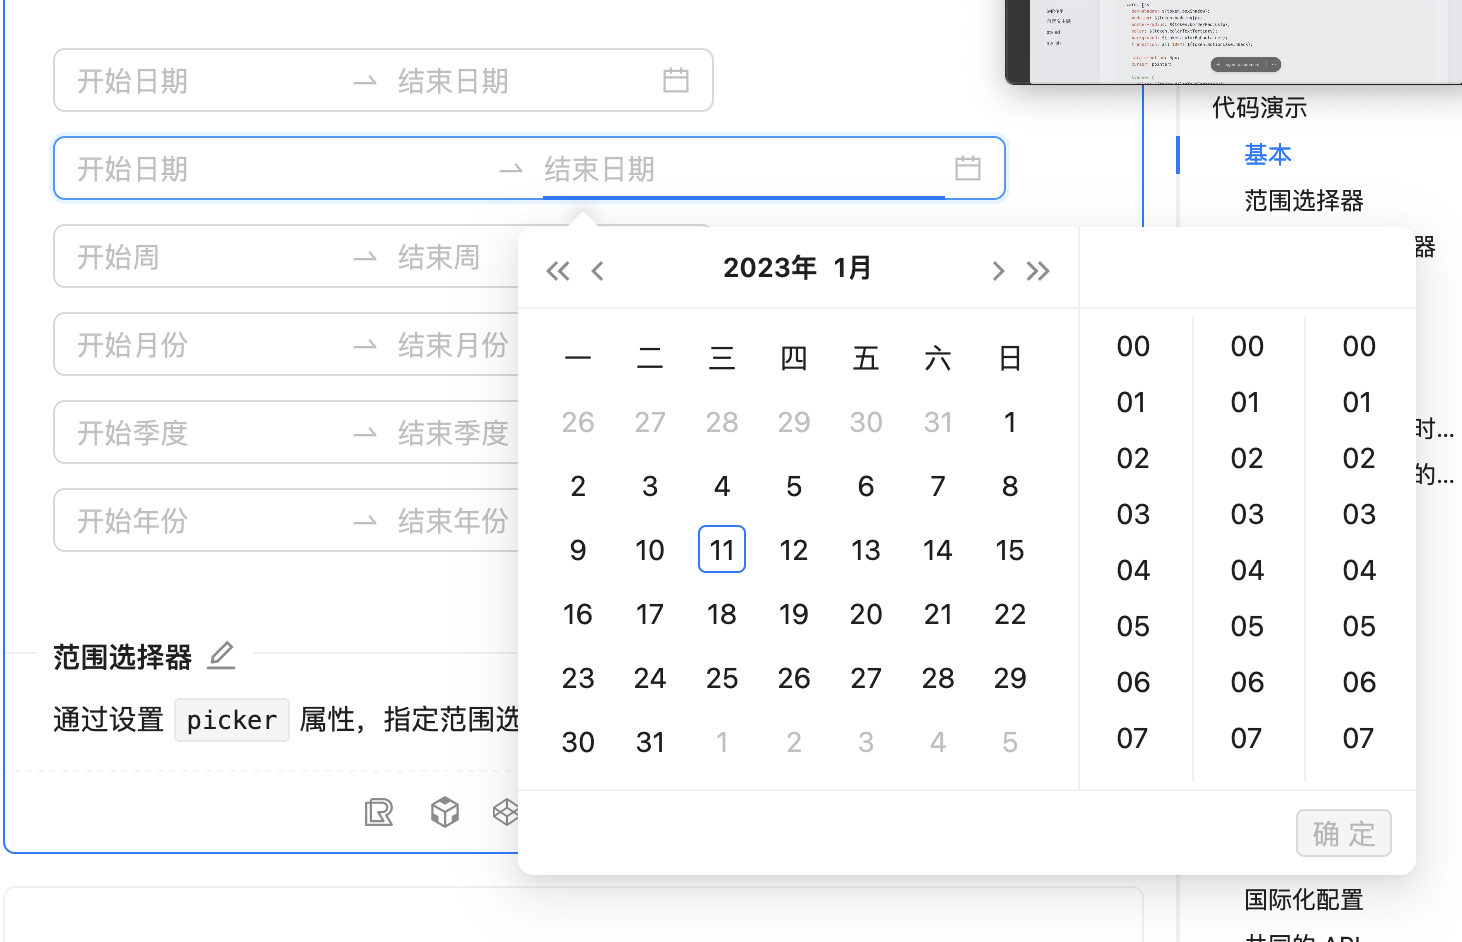Go to previous month with left chevron
Viewport: 1462px width, 942px height.
tap(597, 270)
